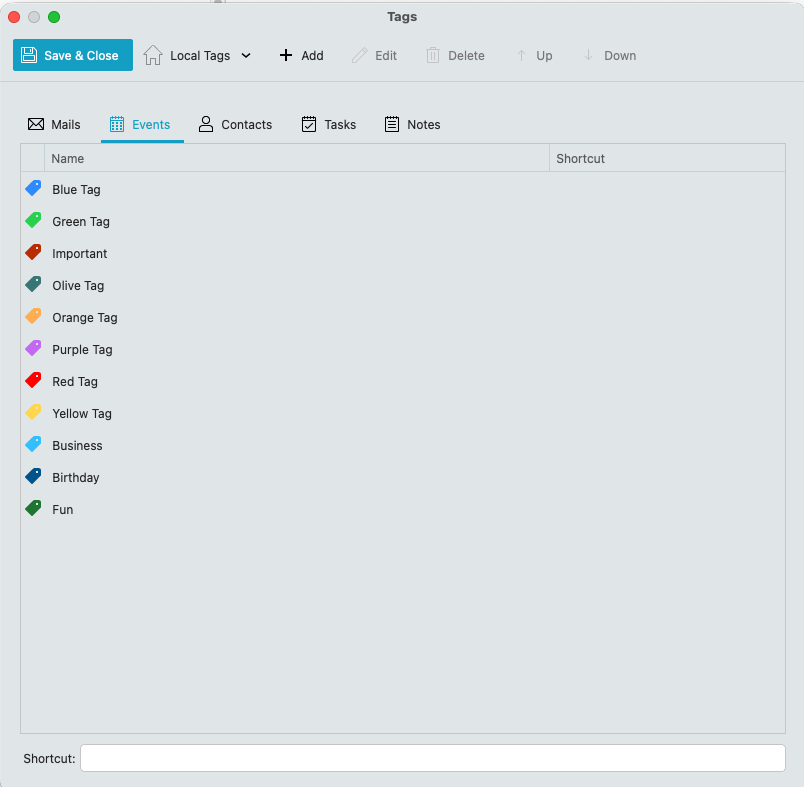This screenshot has width=804, height=787.
Task: Switch to the Mails tab
Action: 54,125
